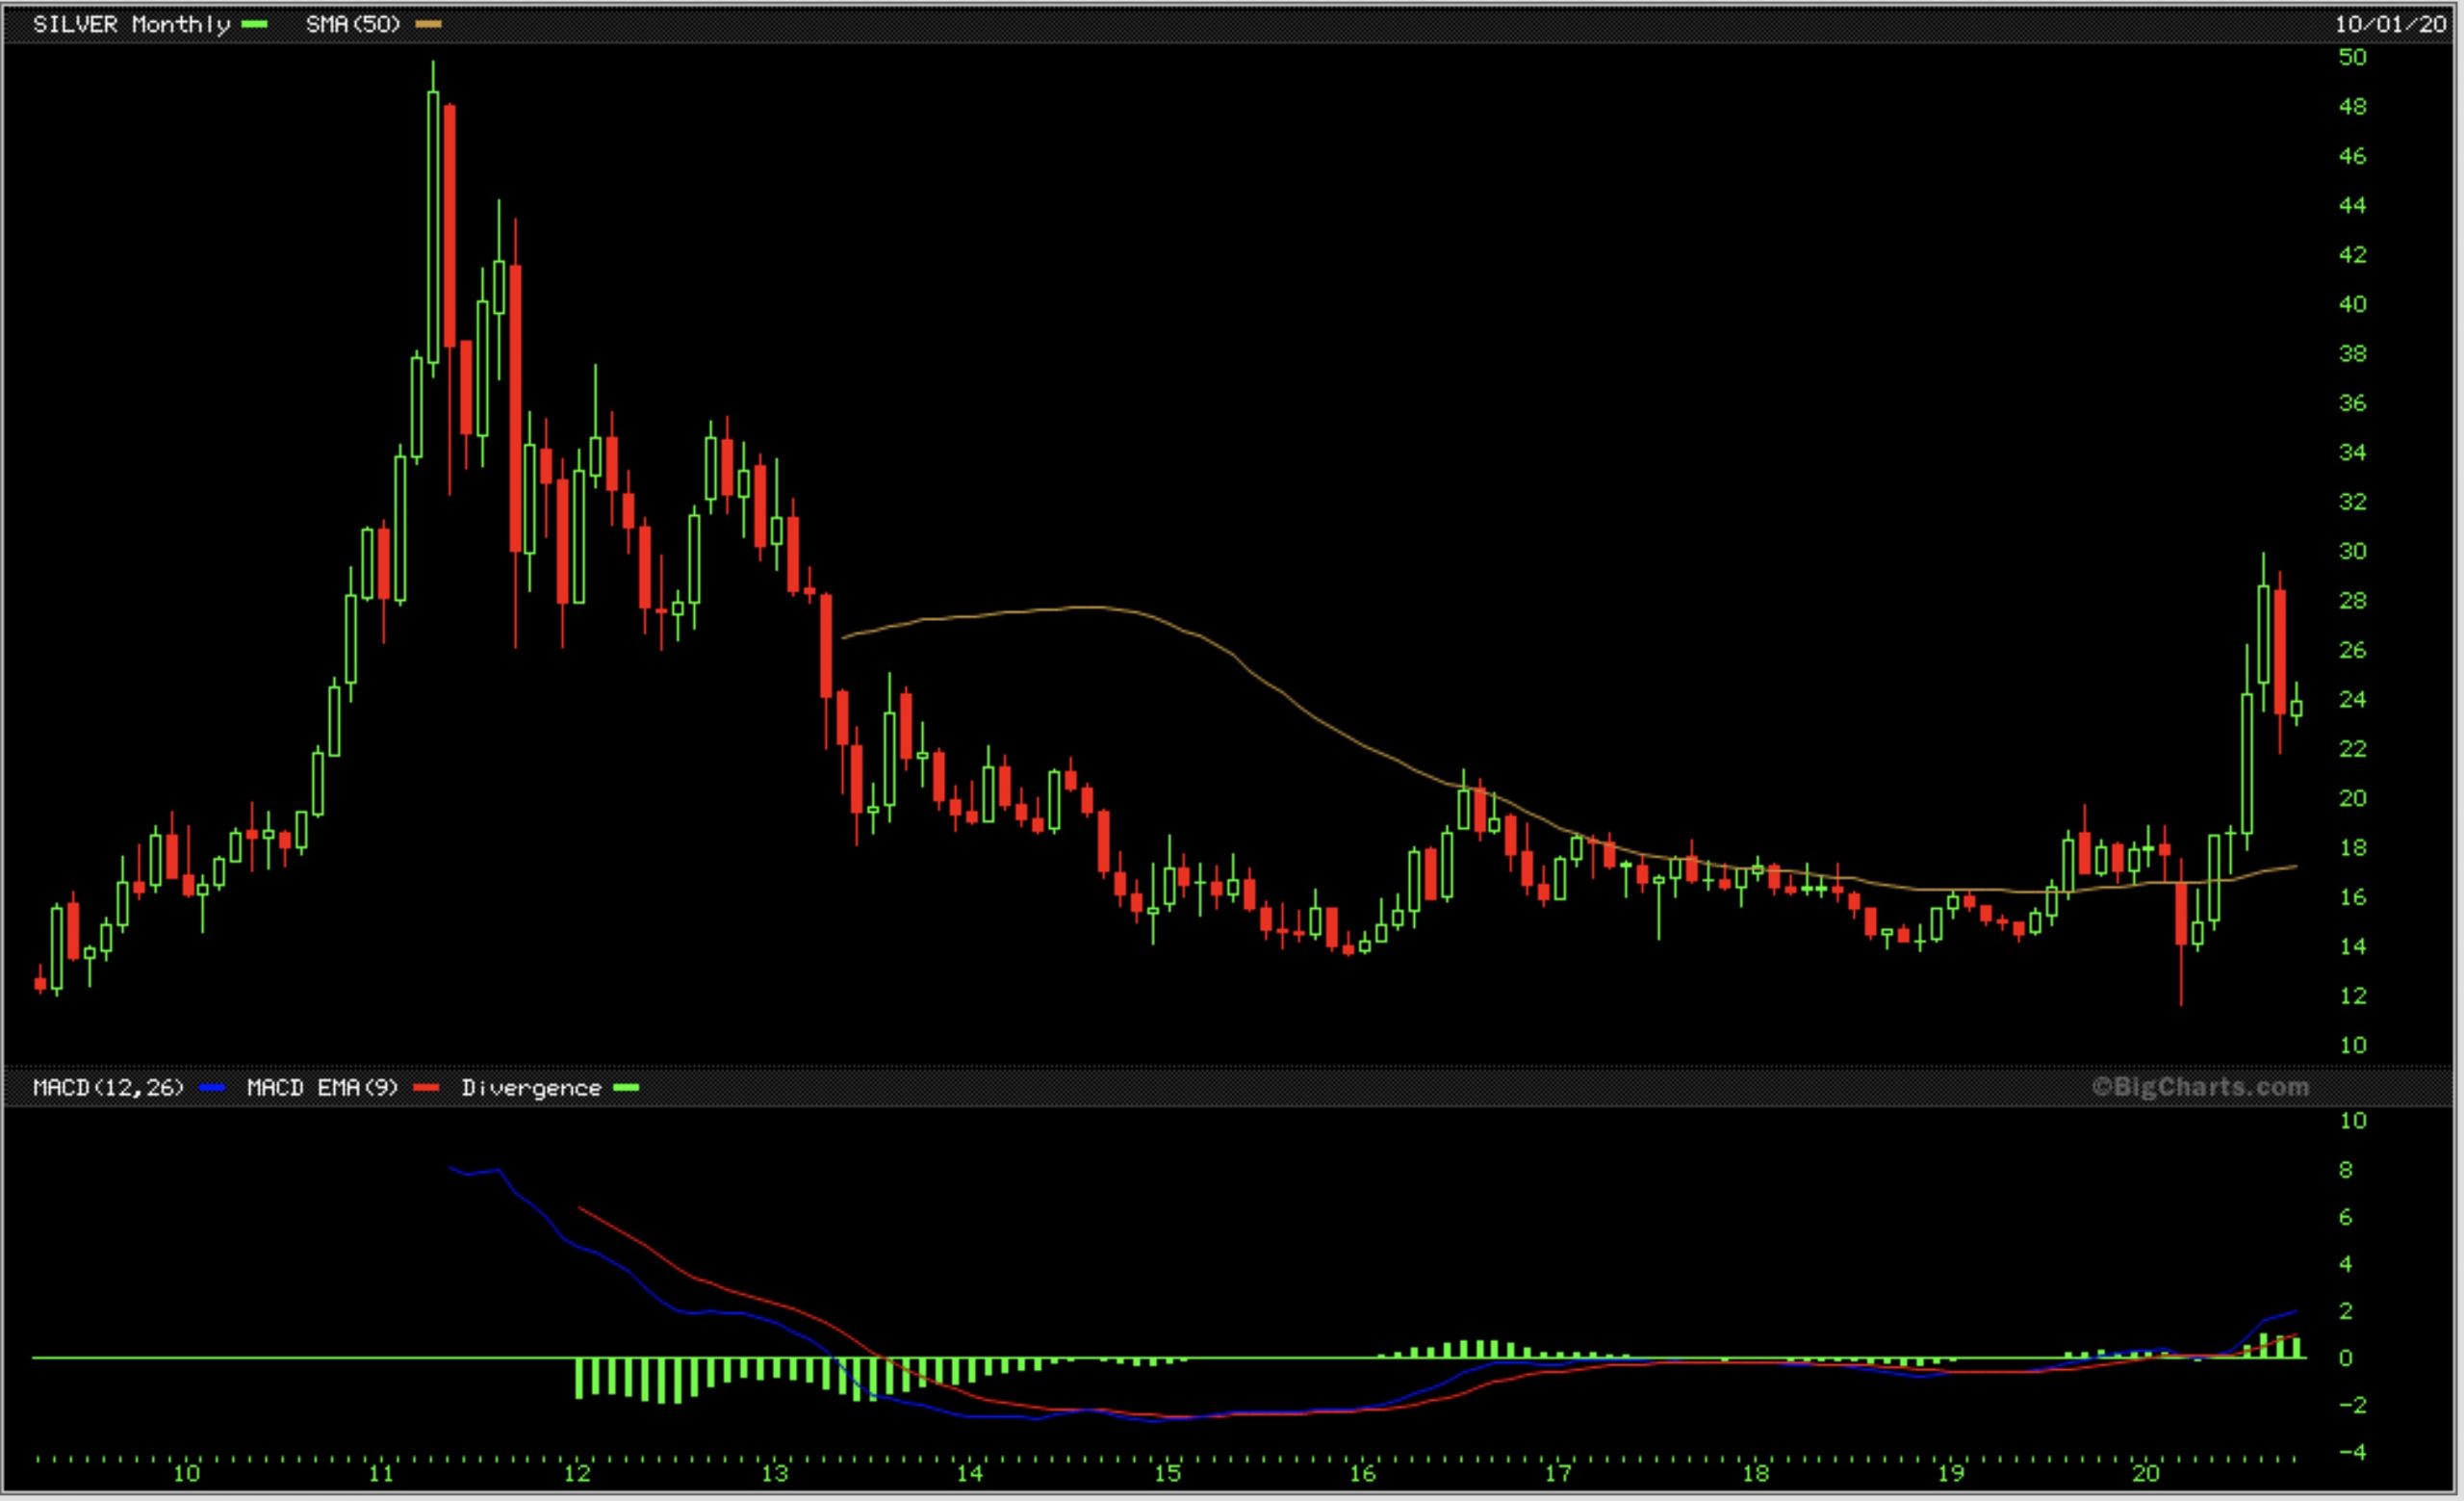Click year 11 on the time axis

coord(380,1473)
